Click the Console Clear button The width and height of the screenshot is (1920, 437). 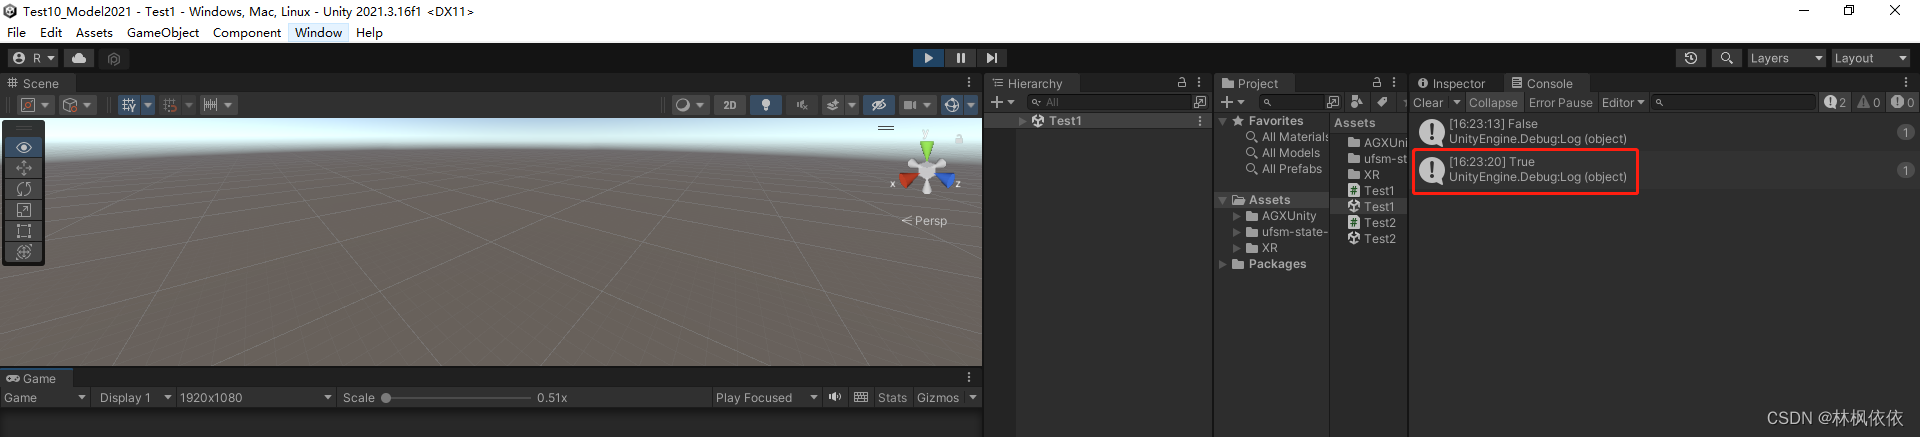(x=1428, y=102)
